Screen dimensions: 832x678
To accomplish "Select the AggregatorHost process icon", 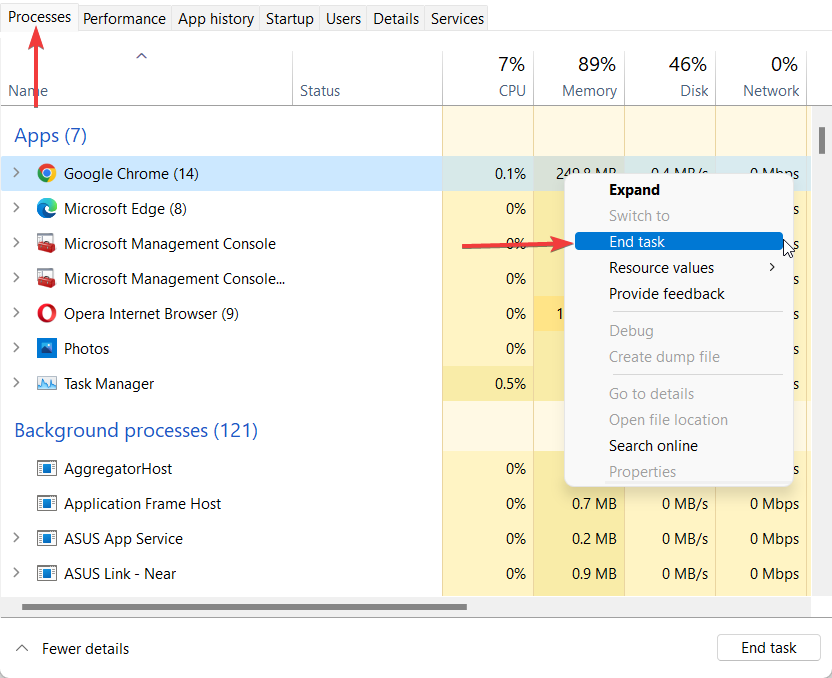I will [47, 468].
